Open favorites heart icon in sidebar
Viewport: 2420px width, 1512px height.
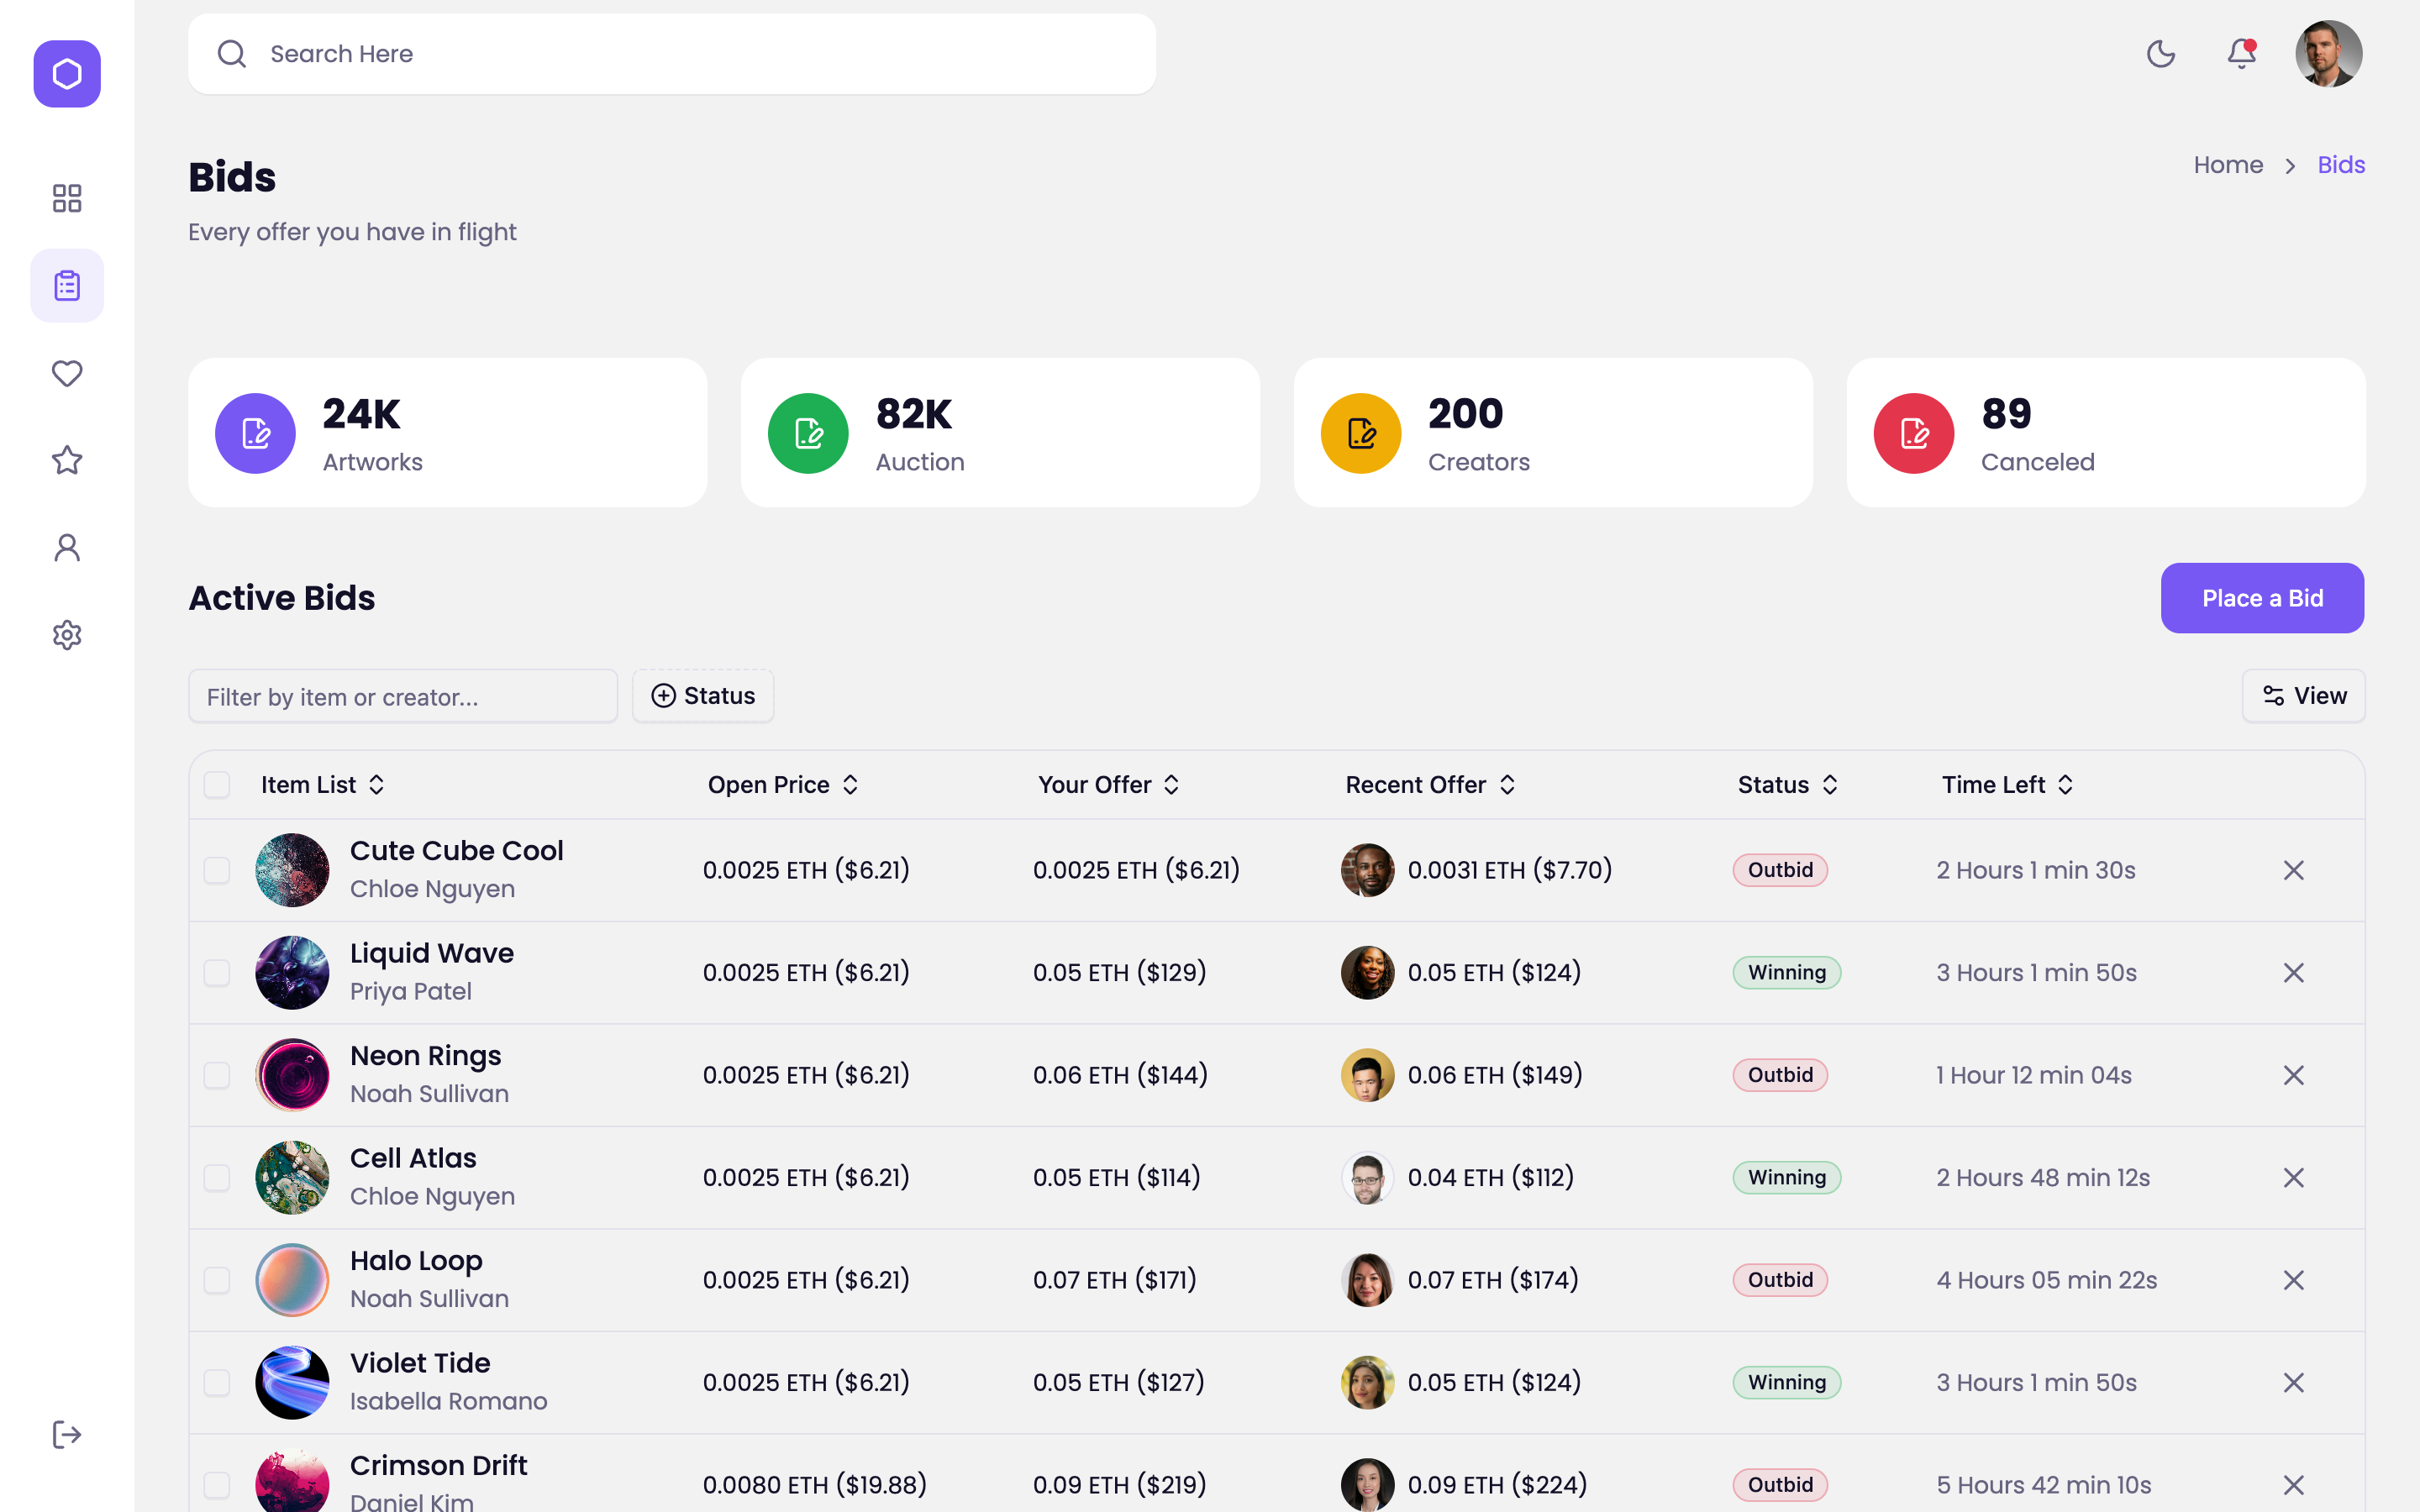point(67,373)
